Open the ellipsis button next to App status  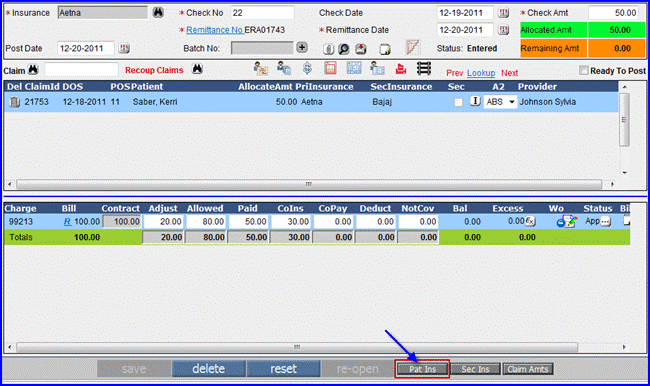click(606, 222)
